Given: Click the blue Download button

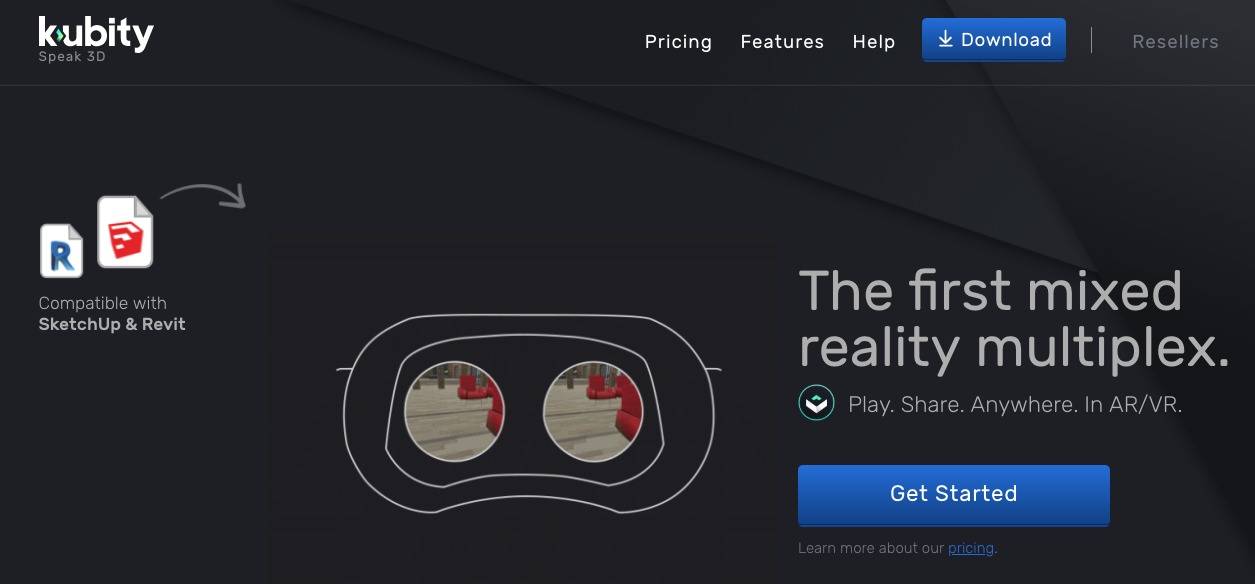Looking at the screenshot, I should [x=994, y=40].
